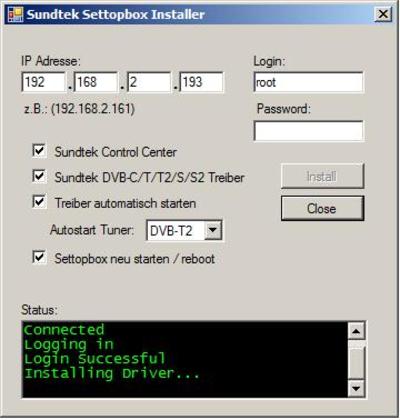Click the 'Logging in' status line

pyautogui.click(x=69, y=345)
